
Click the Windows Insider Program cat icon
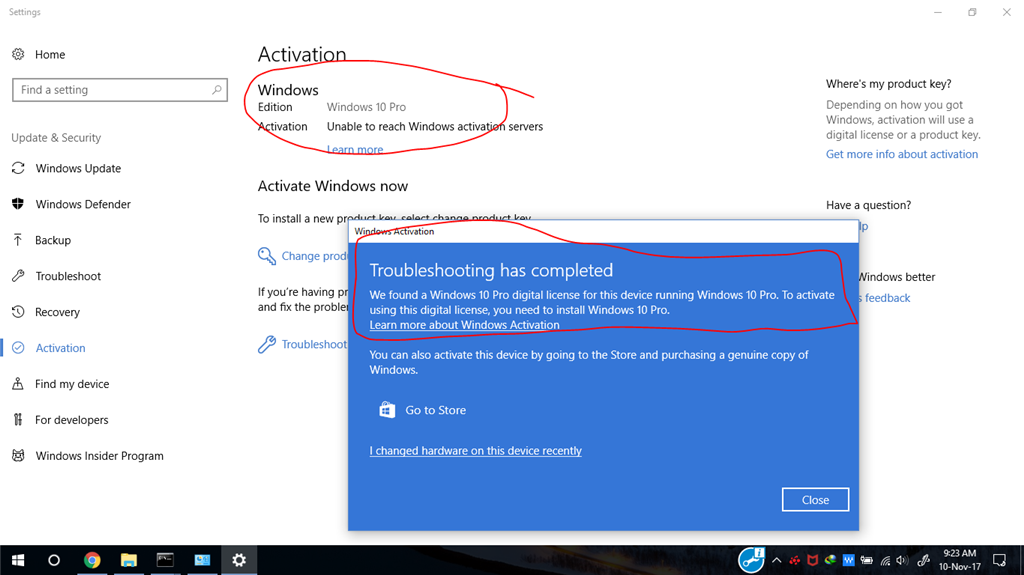[18, 455]
